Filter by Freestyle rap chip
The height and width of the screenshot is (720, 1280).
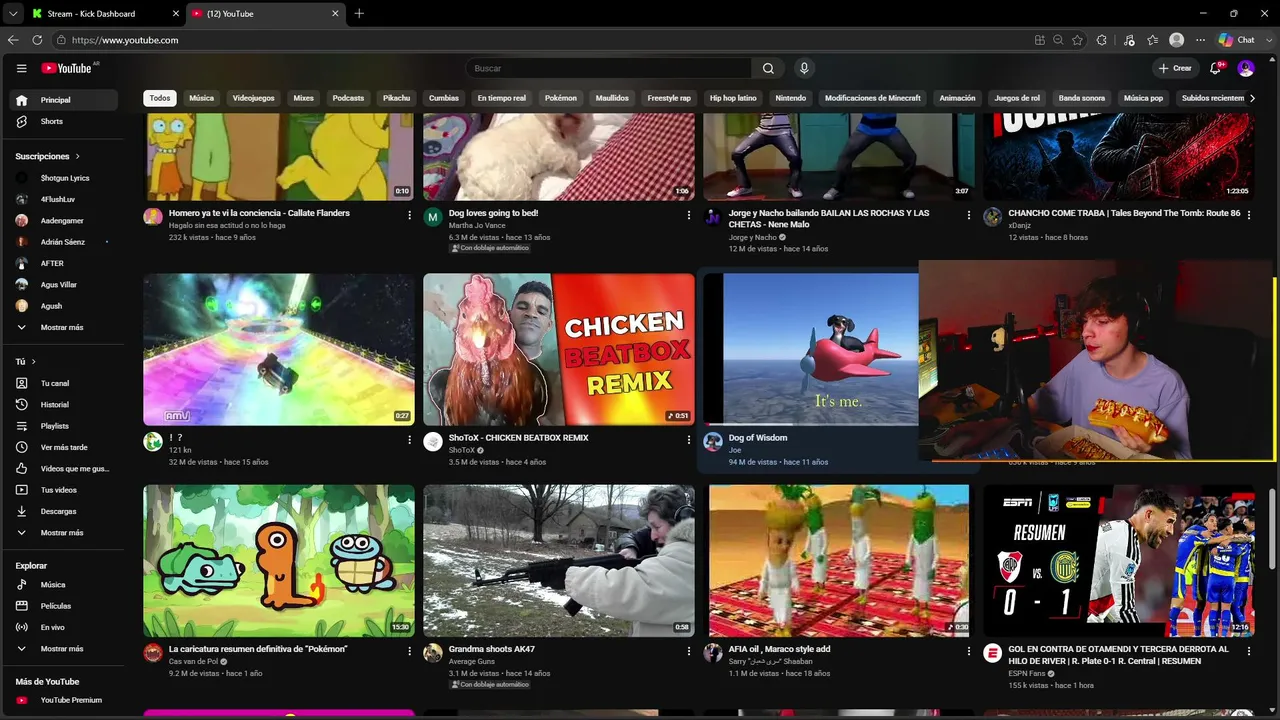[669, 98]
